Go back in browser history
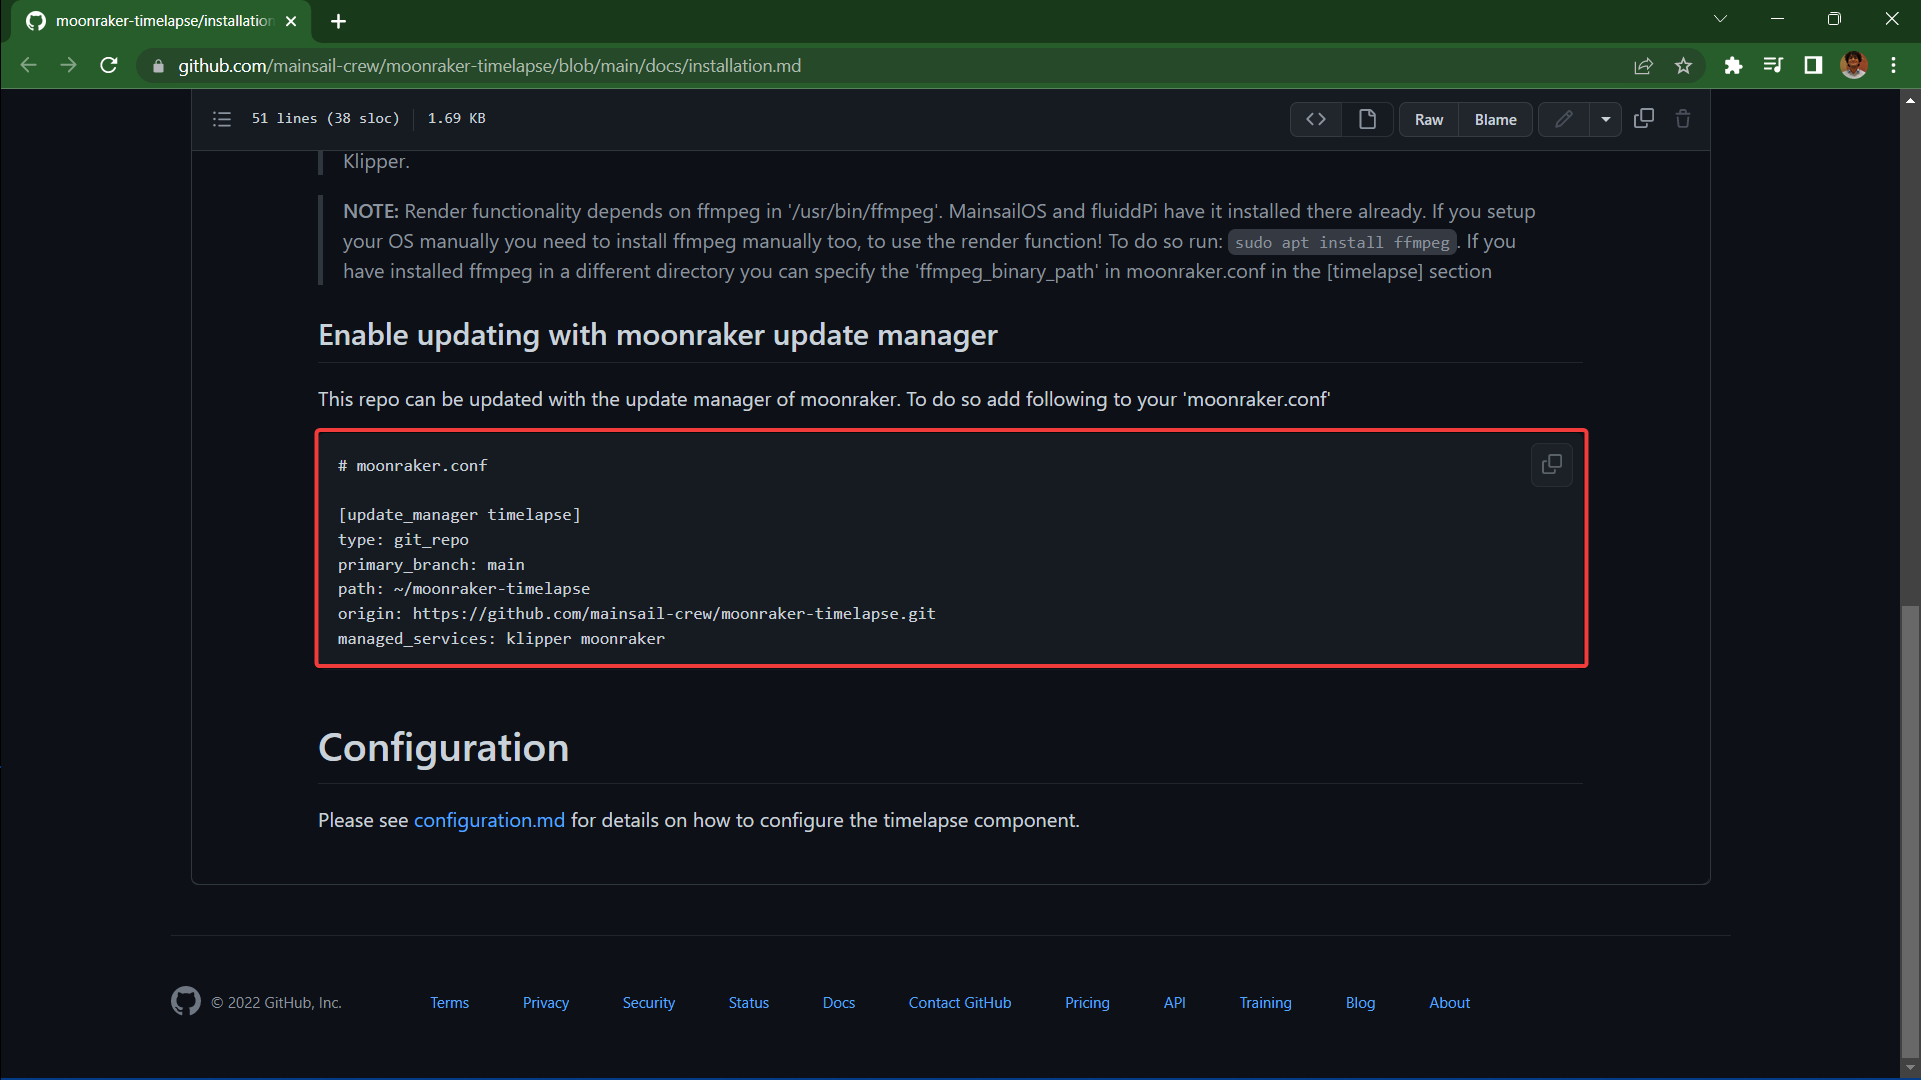This screenshot has width=1921, height=1080. (x=29, y=65)
